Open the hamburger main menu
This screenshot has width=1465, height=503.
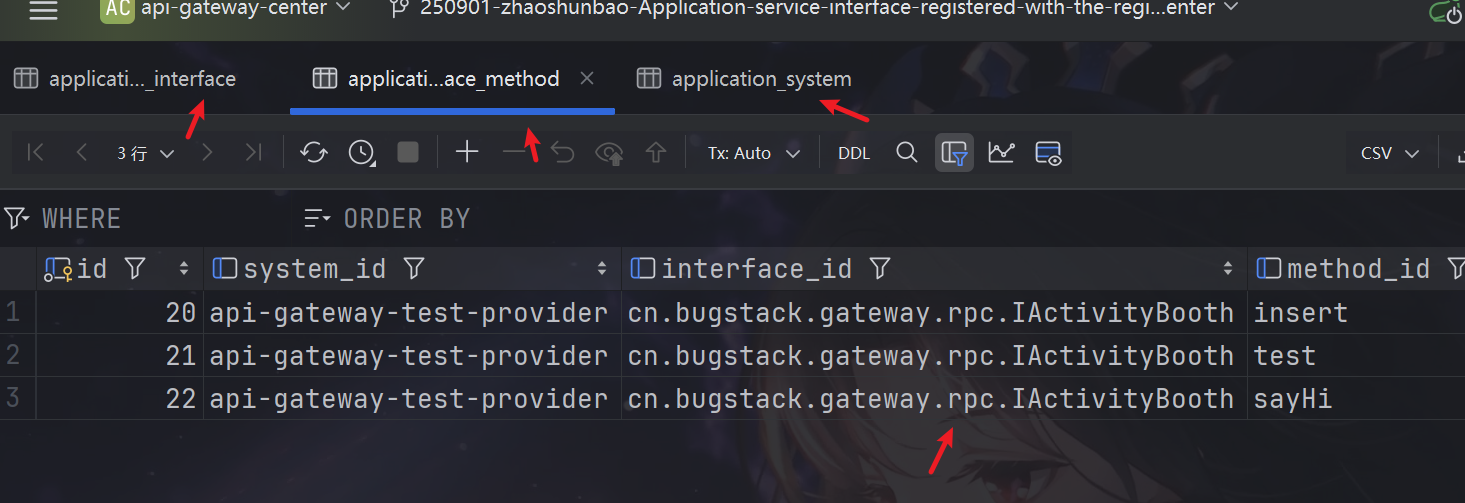click(44, 10)
